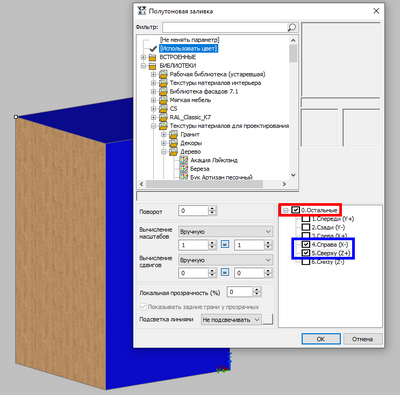This screenshot has height=395, width=400.
Task: Uncheck the 4.Справа (X-) face
Action: coord(306,244)
